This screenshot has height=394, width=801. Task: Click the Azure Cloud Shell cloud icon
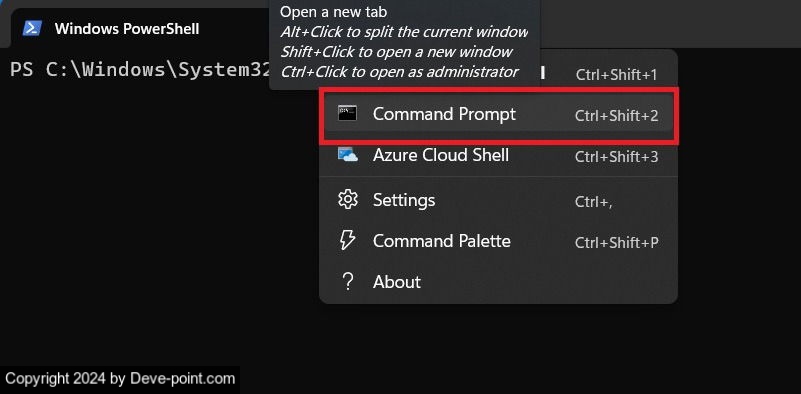tap(347, 154)
